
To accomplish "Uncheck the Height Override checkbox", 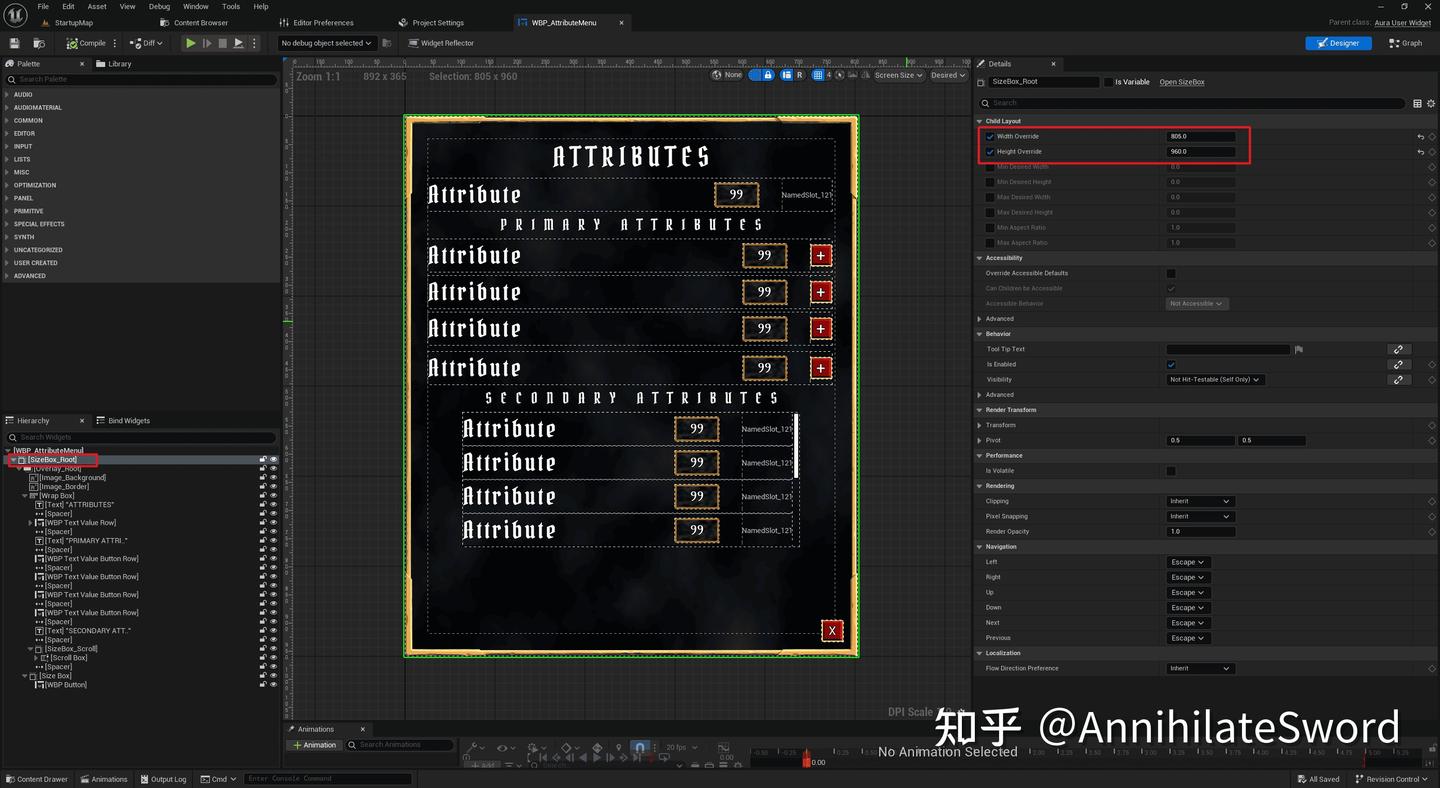I will [x=989, y=151].
